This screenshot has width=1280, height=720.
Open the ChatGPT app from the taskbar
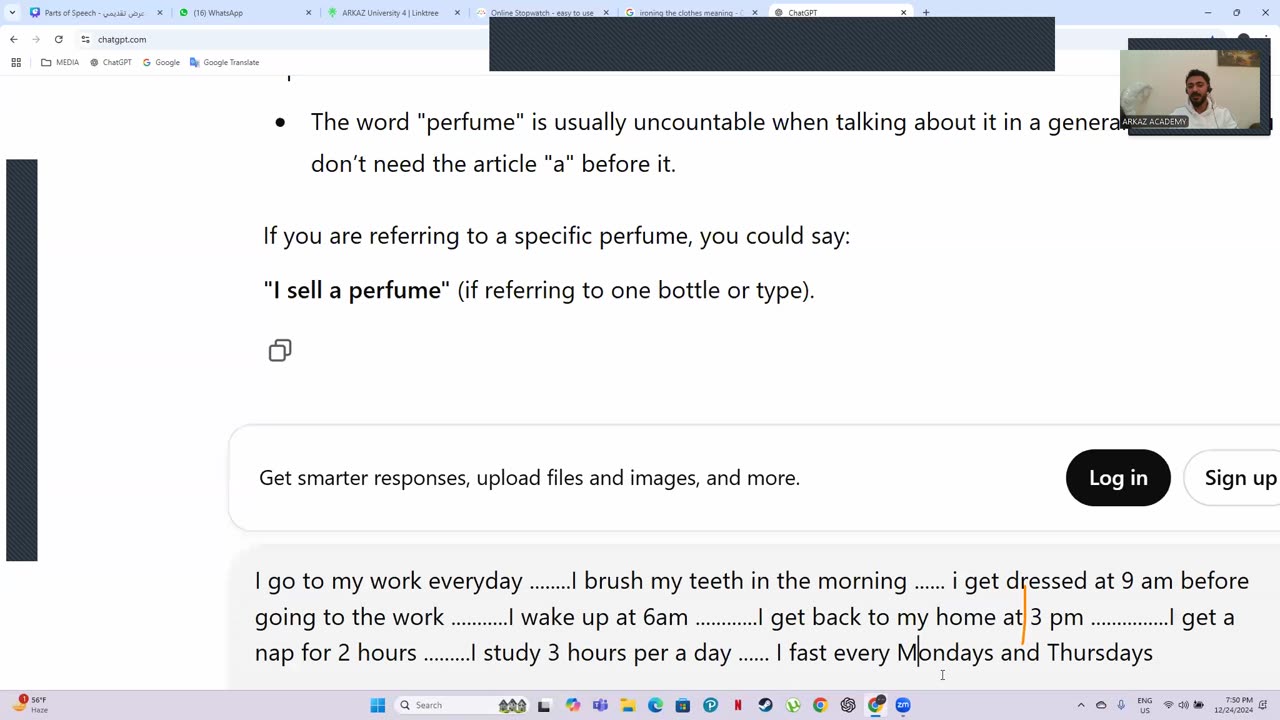tap(848, 705)
